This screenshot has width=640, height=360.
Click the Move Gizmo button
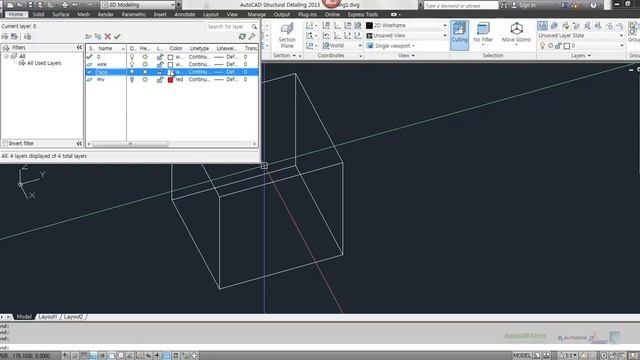(516, 33)
